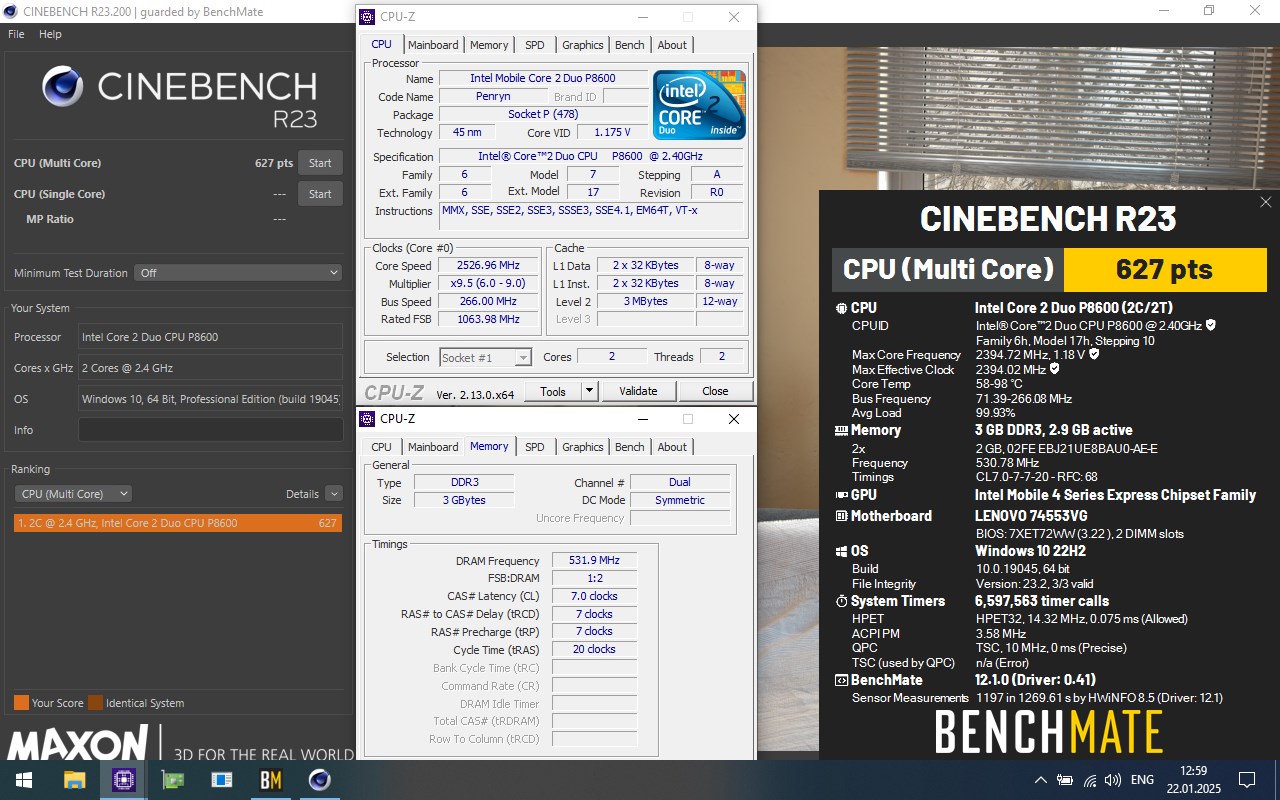Click the Tools button in CPU-Z
Screen dimensions: 1280x800
click(553, 391)
